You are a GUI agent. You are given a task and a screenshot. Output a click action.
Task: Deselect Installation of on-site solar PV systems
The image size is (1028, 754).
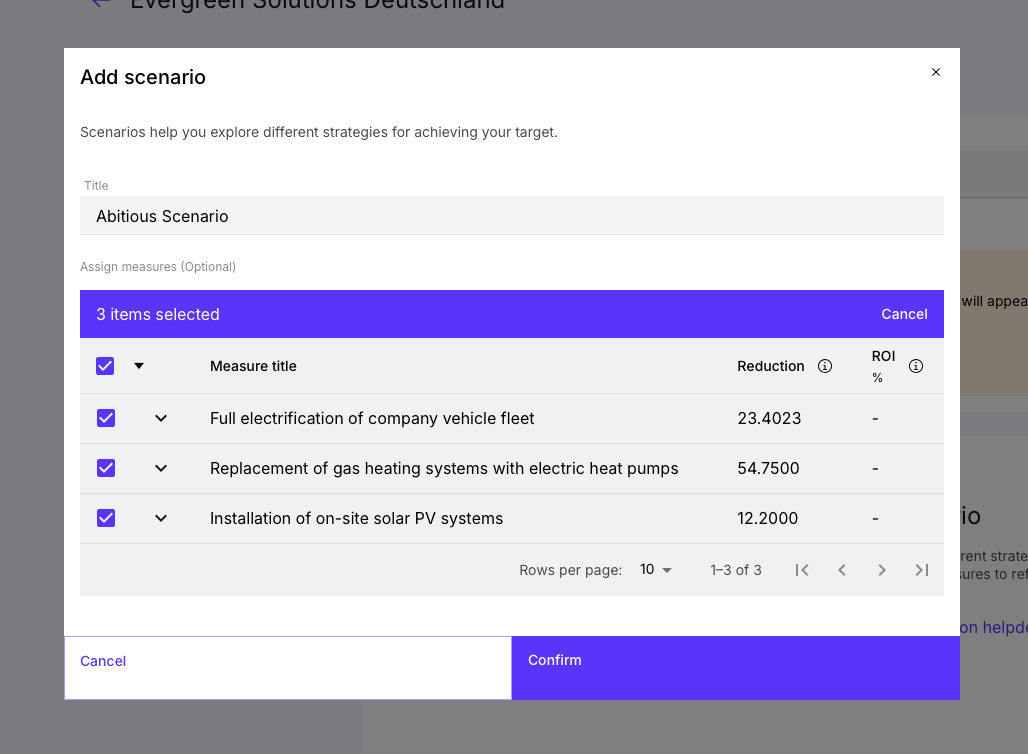(106, 518)
